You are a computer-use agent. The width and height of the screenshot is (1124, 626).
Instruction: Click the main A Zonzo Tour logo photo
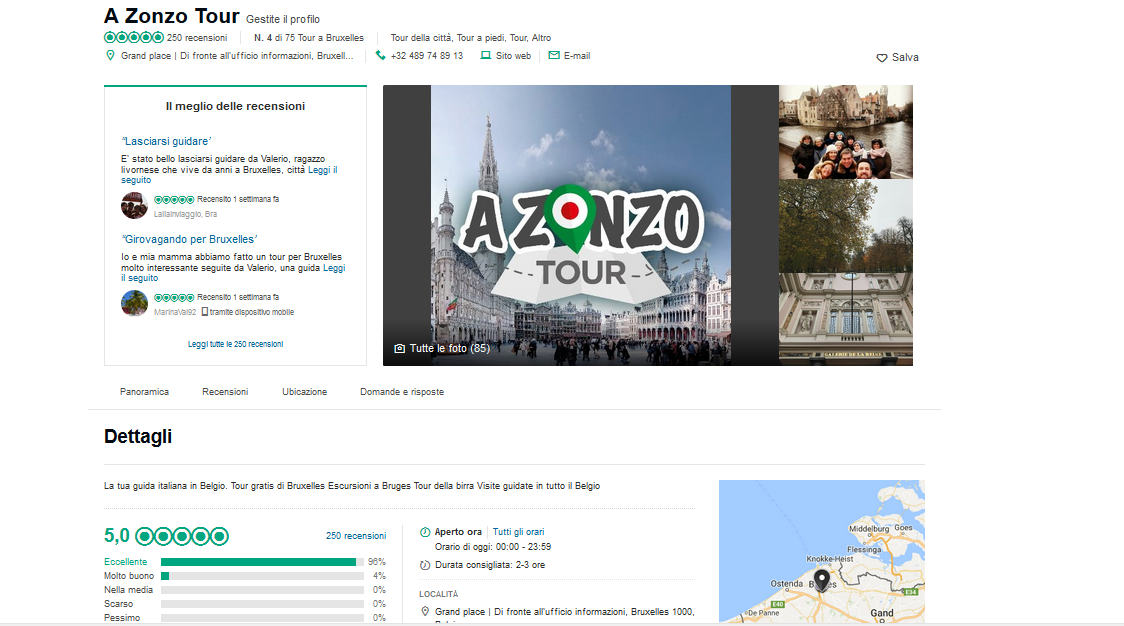(581, 225)
